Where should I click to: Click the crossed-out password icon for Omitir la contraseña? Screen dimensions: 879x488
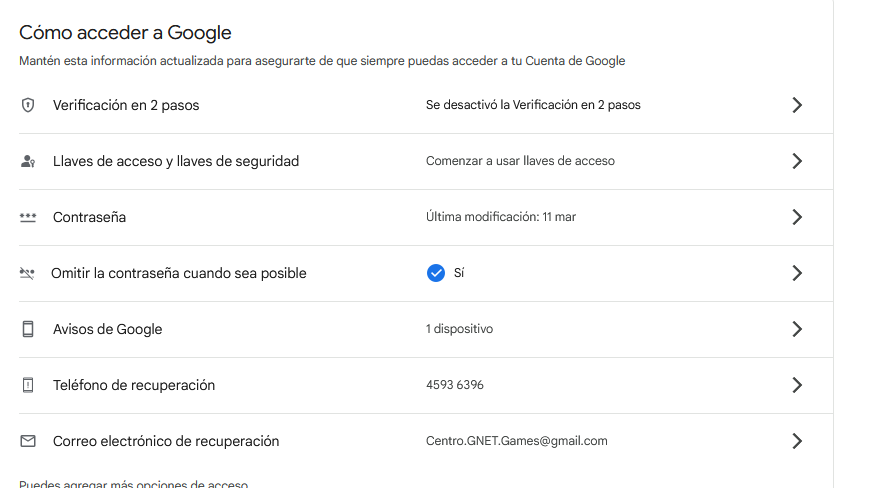pos(27,273)
